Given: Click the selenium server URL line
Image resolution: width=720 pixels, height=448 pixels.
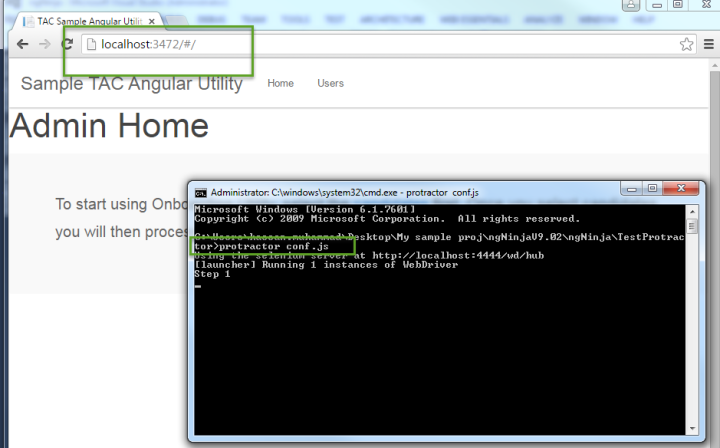Looking at the screenshot, I should point(369,256).
